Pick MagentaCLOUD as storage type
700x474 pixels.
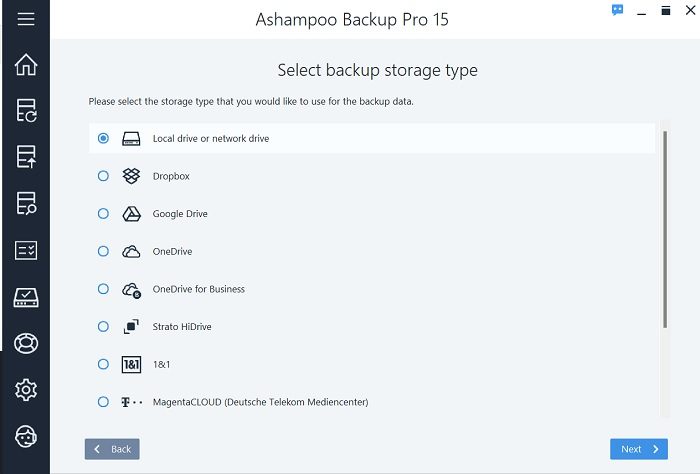[103, 402]
